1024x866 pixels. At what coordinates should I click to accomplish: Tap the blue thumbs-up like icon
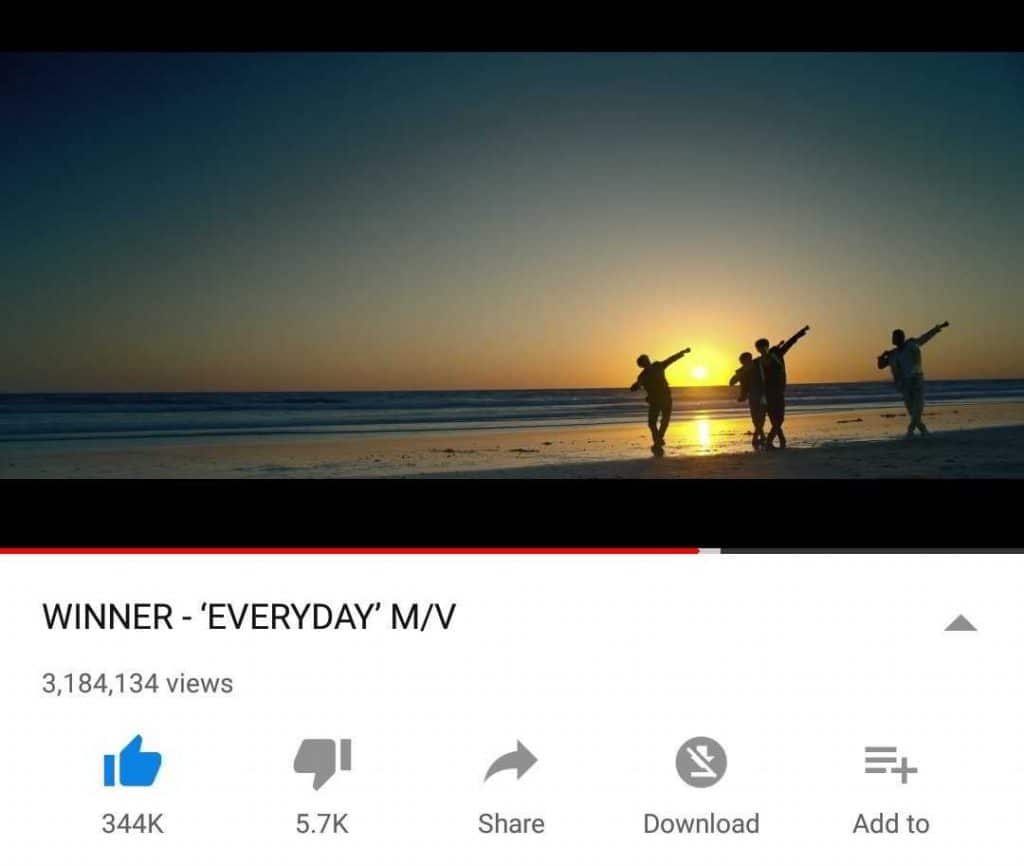point(133,762)
